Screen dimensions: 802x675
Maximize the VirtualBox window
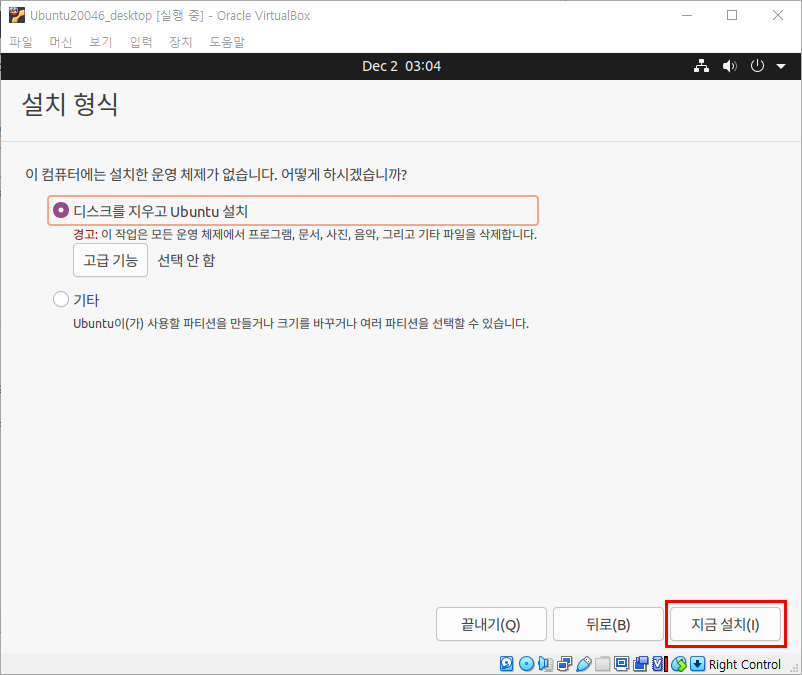coord(732,15)
